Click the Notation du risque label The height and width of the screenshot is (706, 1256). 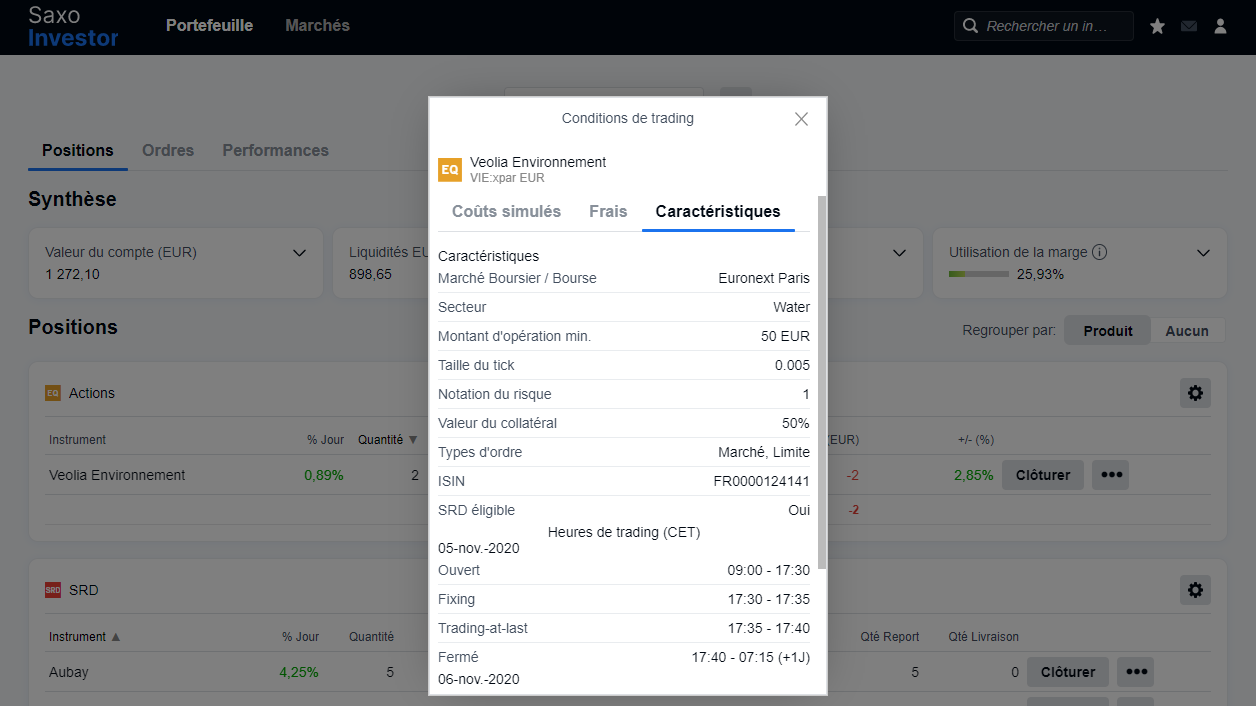coord(494,394)
